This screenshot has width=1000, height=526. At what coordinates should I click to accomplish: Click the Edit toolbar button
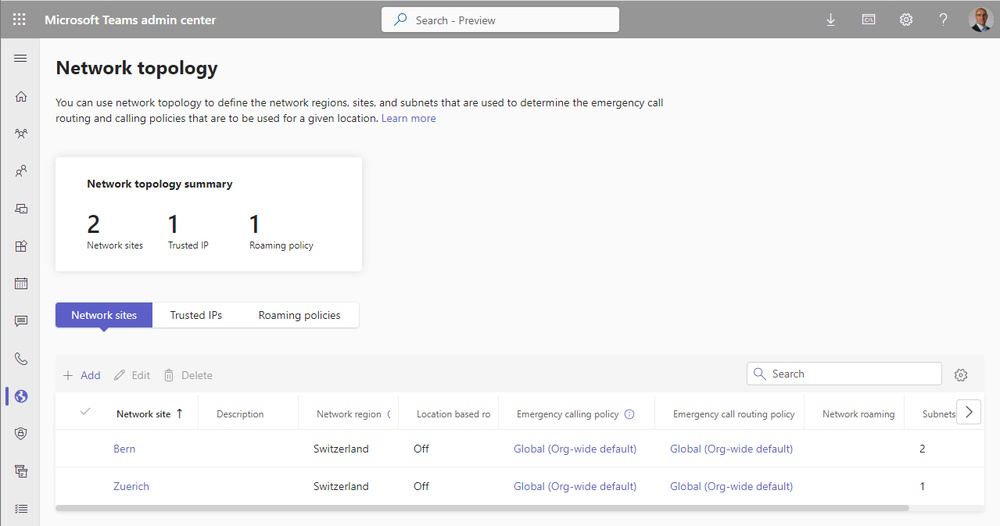[x=132, y=376]
